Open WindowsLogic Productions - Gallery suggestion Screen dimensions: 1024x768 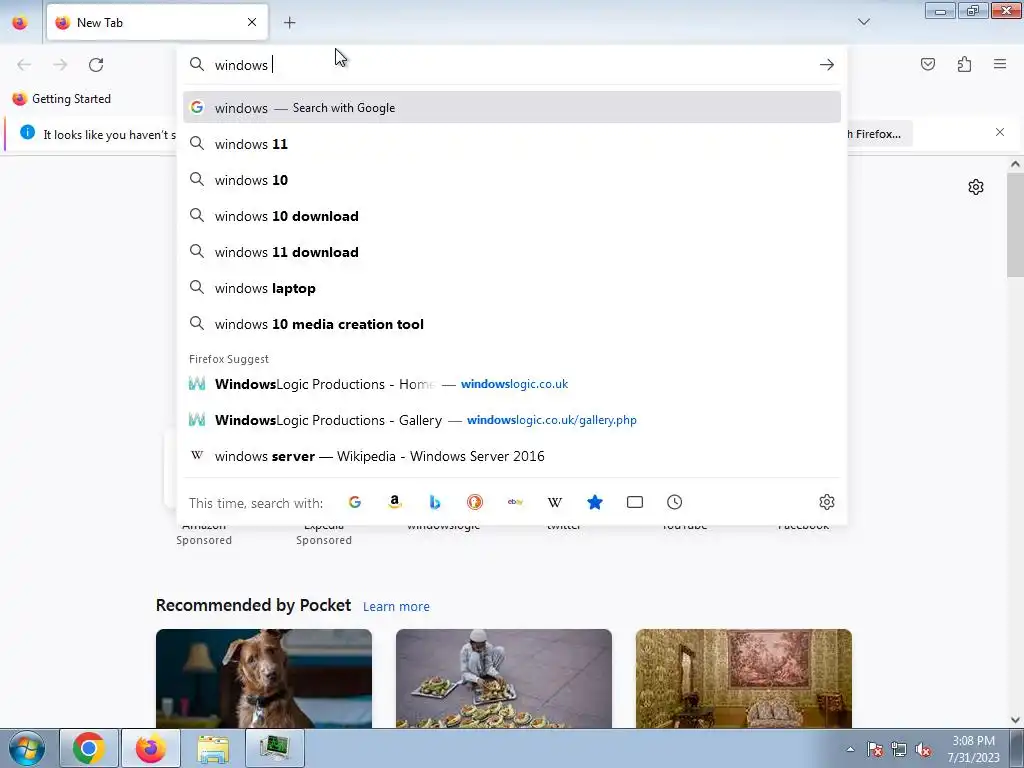512,420
